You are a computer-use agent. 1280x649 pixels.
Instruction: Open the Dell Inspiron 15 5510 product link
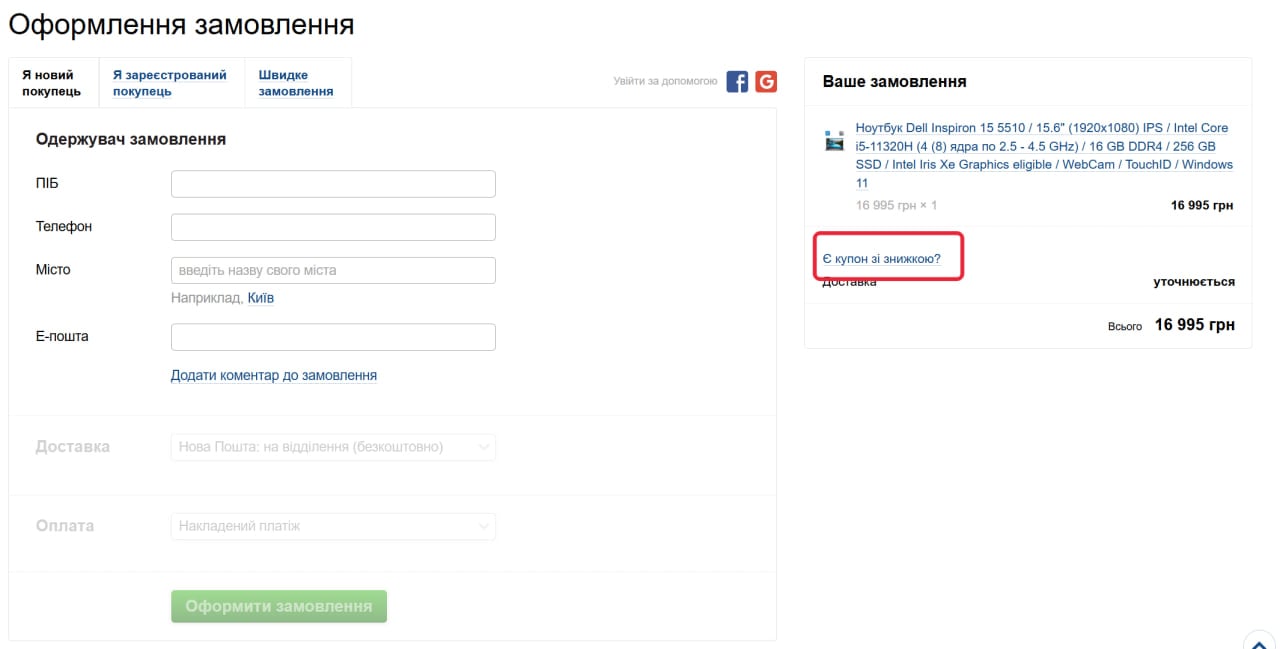click(x=1044, y=155)
